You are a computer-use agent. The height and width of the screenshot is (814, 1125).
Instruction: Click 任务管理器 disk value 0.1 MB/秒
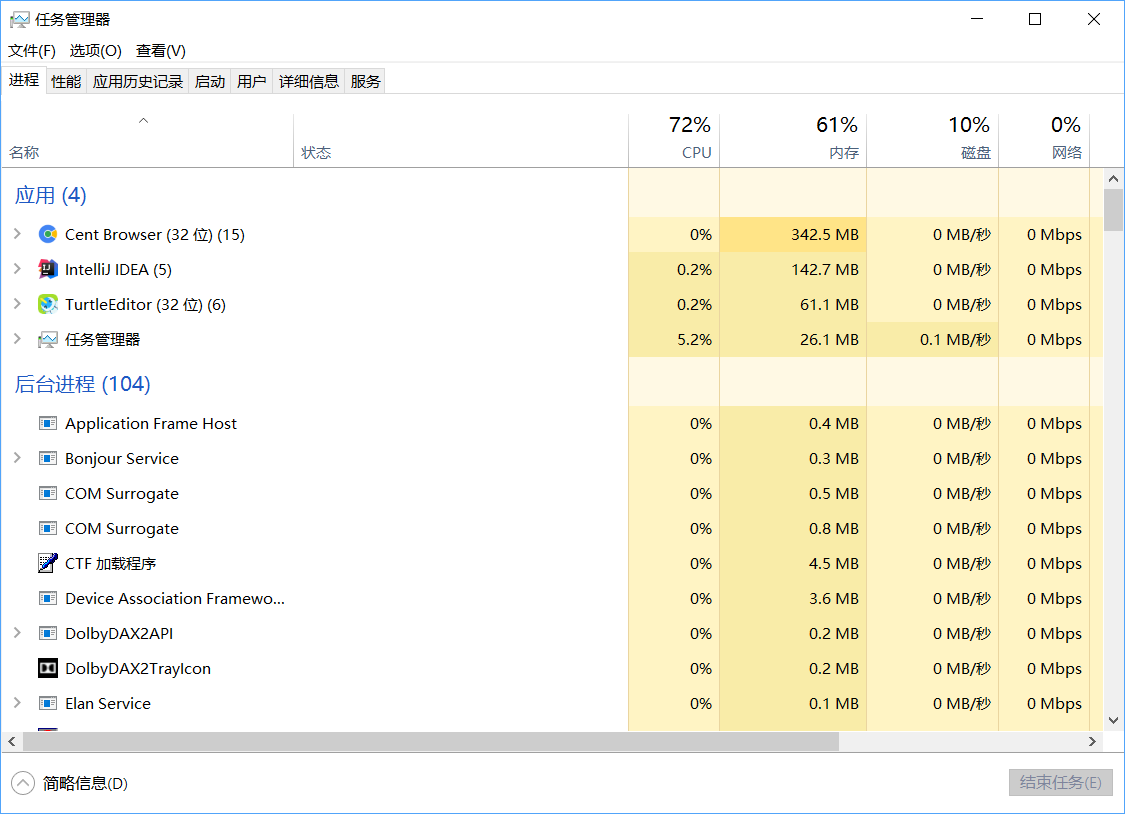click(955, 340)
